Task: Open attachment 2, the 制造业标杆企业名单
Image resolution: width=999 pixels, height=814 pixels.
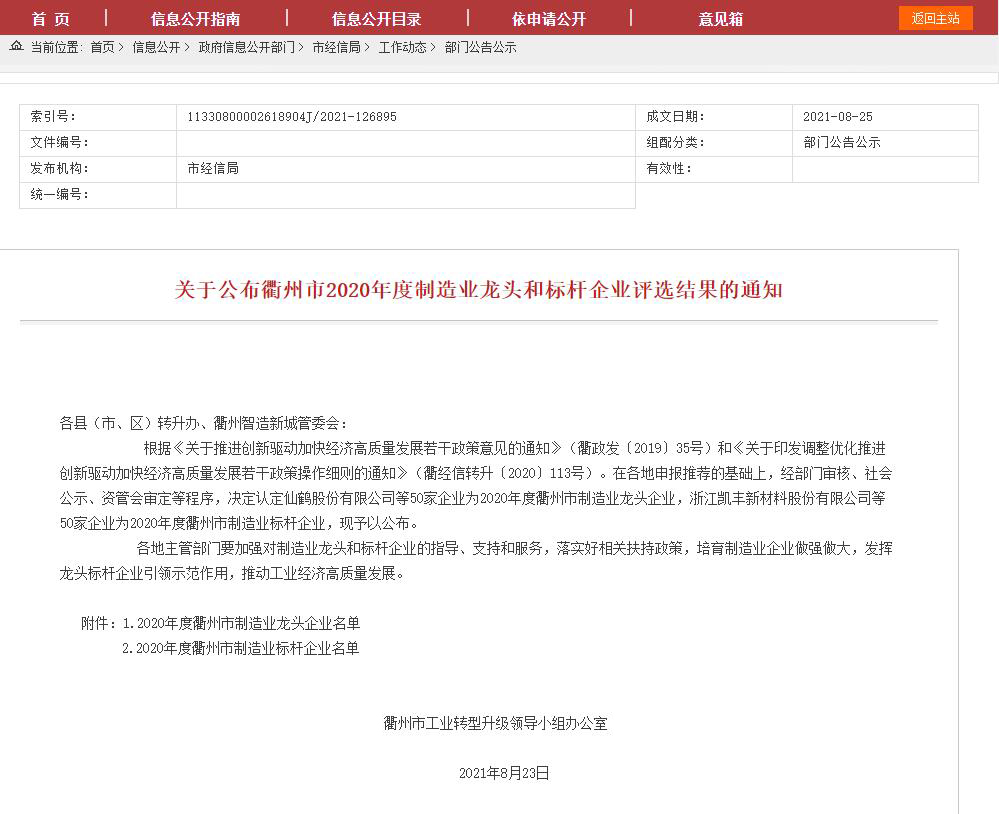Action: [x=240, y=648]
